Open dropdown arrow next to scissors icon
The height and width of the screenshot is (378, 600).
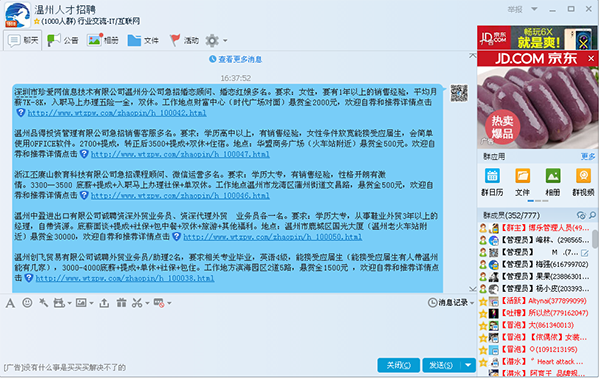[x=147, y=303]
